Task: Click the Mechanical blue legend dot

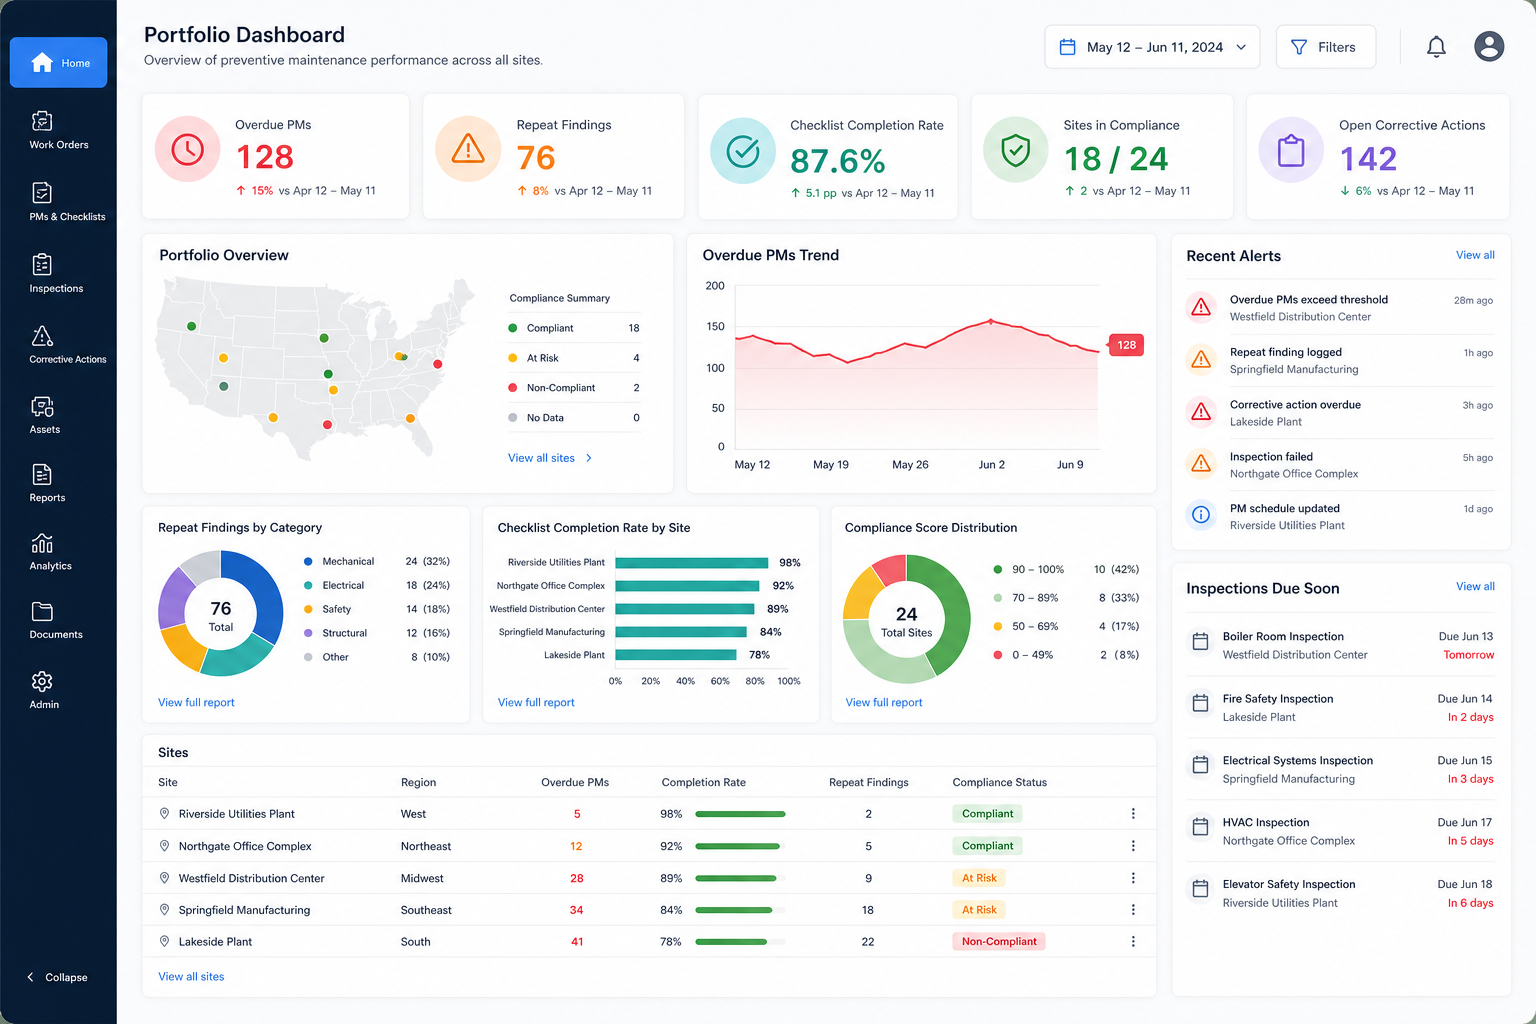Action: [308, 562]
